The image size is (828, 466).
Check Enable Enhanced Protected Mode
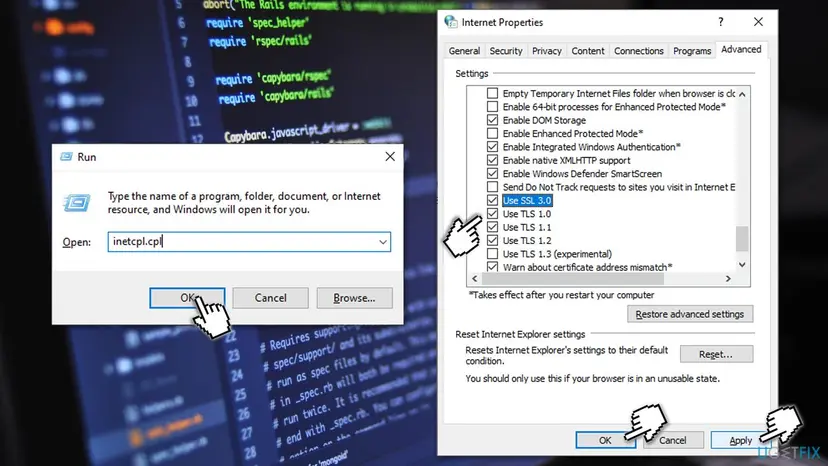coord(492,133)
